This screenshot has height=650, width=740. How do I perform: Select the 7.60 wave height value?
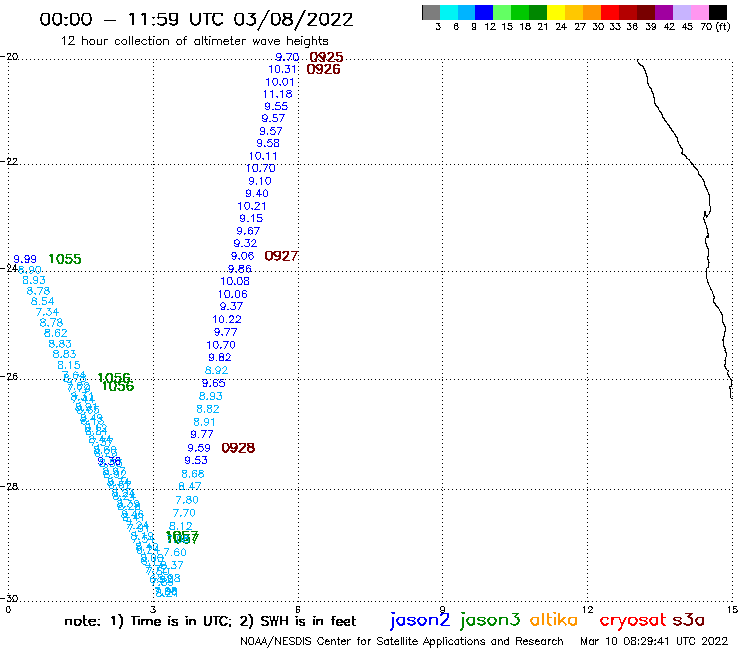[x=175, y=552]
